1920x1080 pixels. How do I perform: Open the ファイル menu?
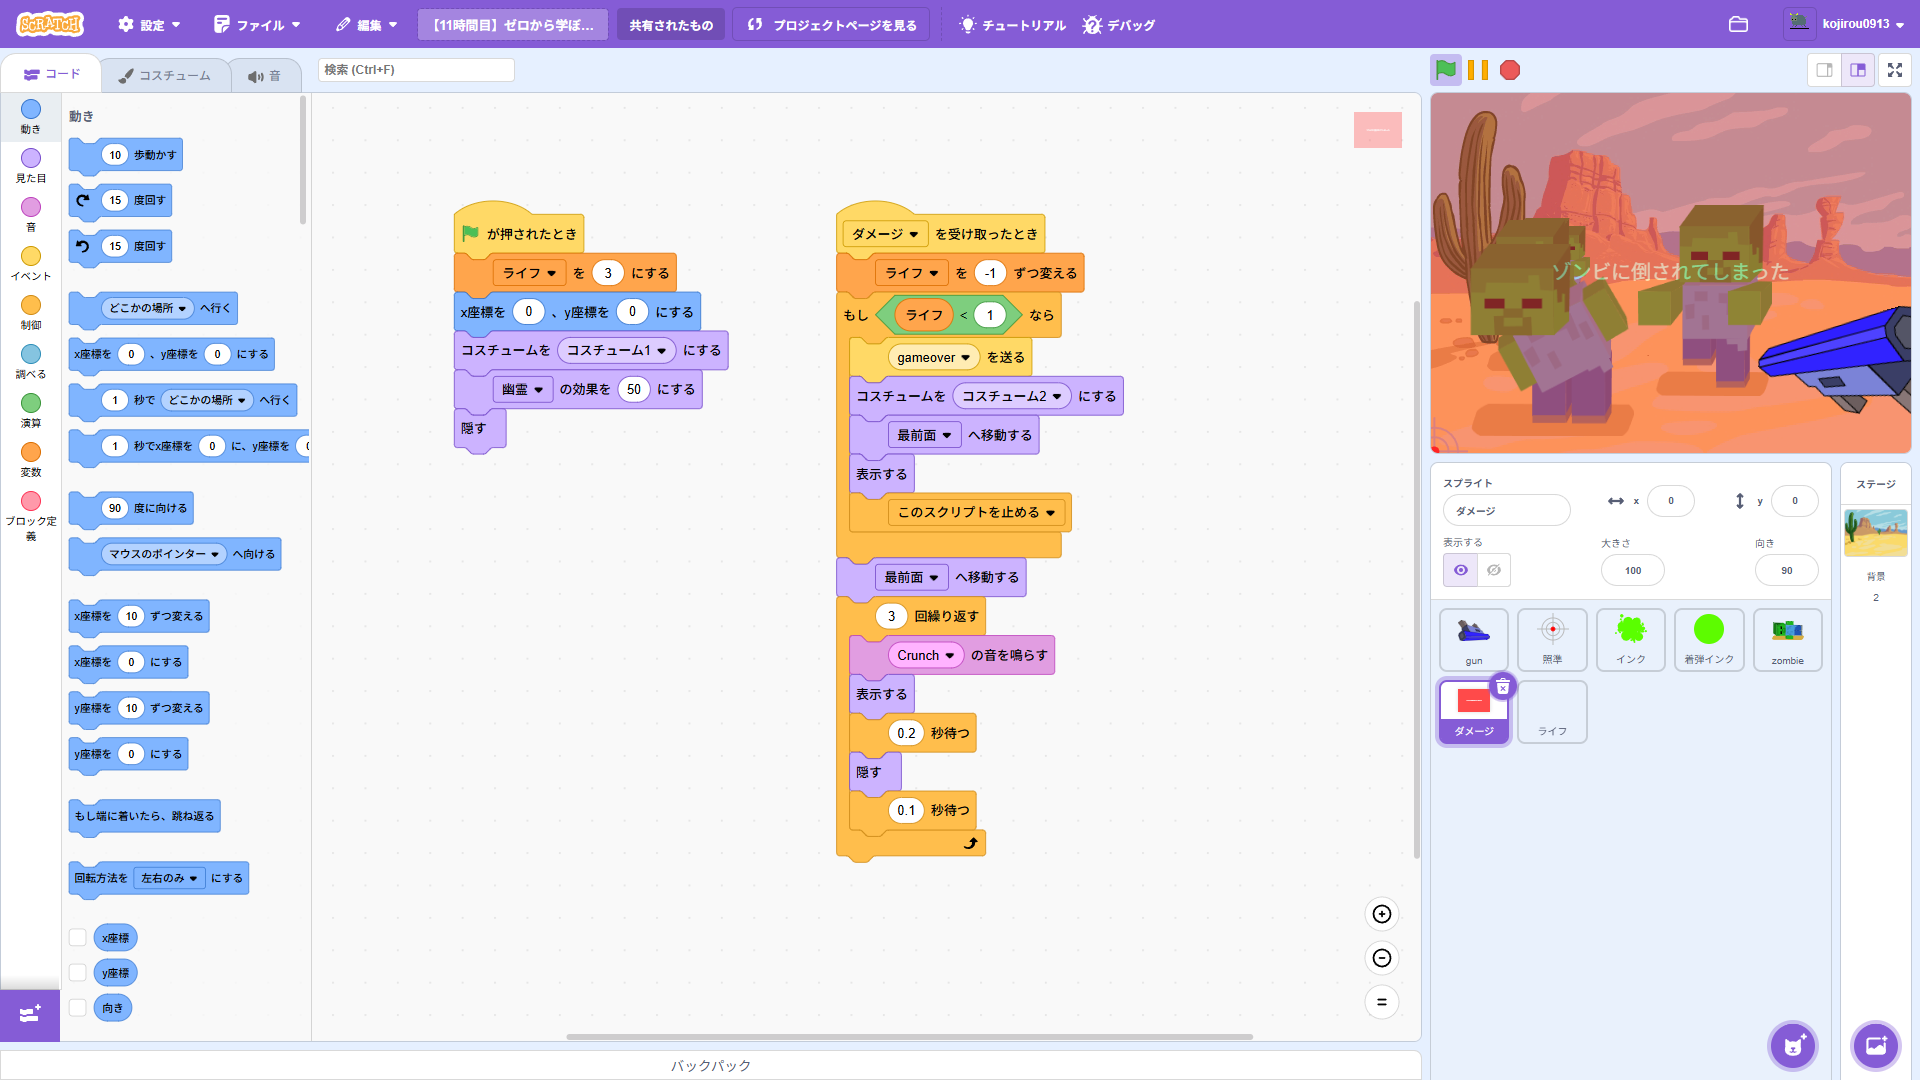coord(257,25)
